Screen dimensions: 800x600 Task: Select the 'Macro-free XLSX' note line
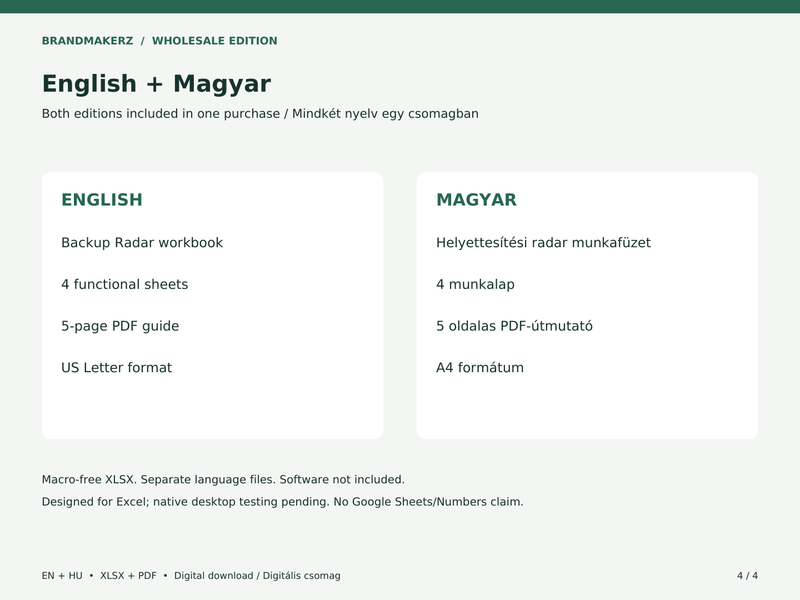(x=223, y=480)
